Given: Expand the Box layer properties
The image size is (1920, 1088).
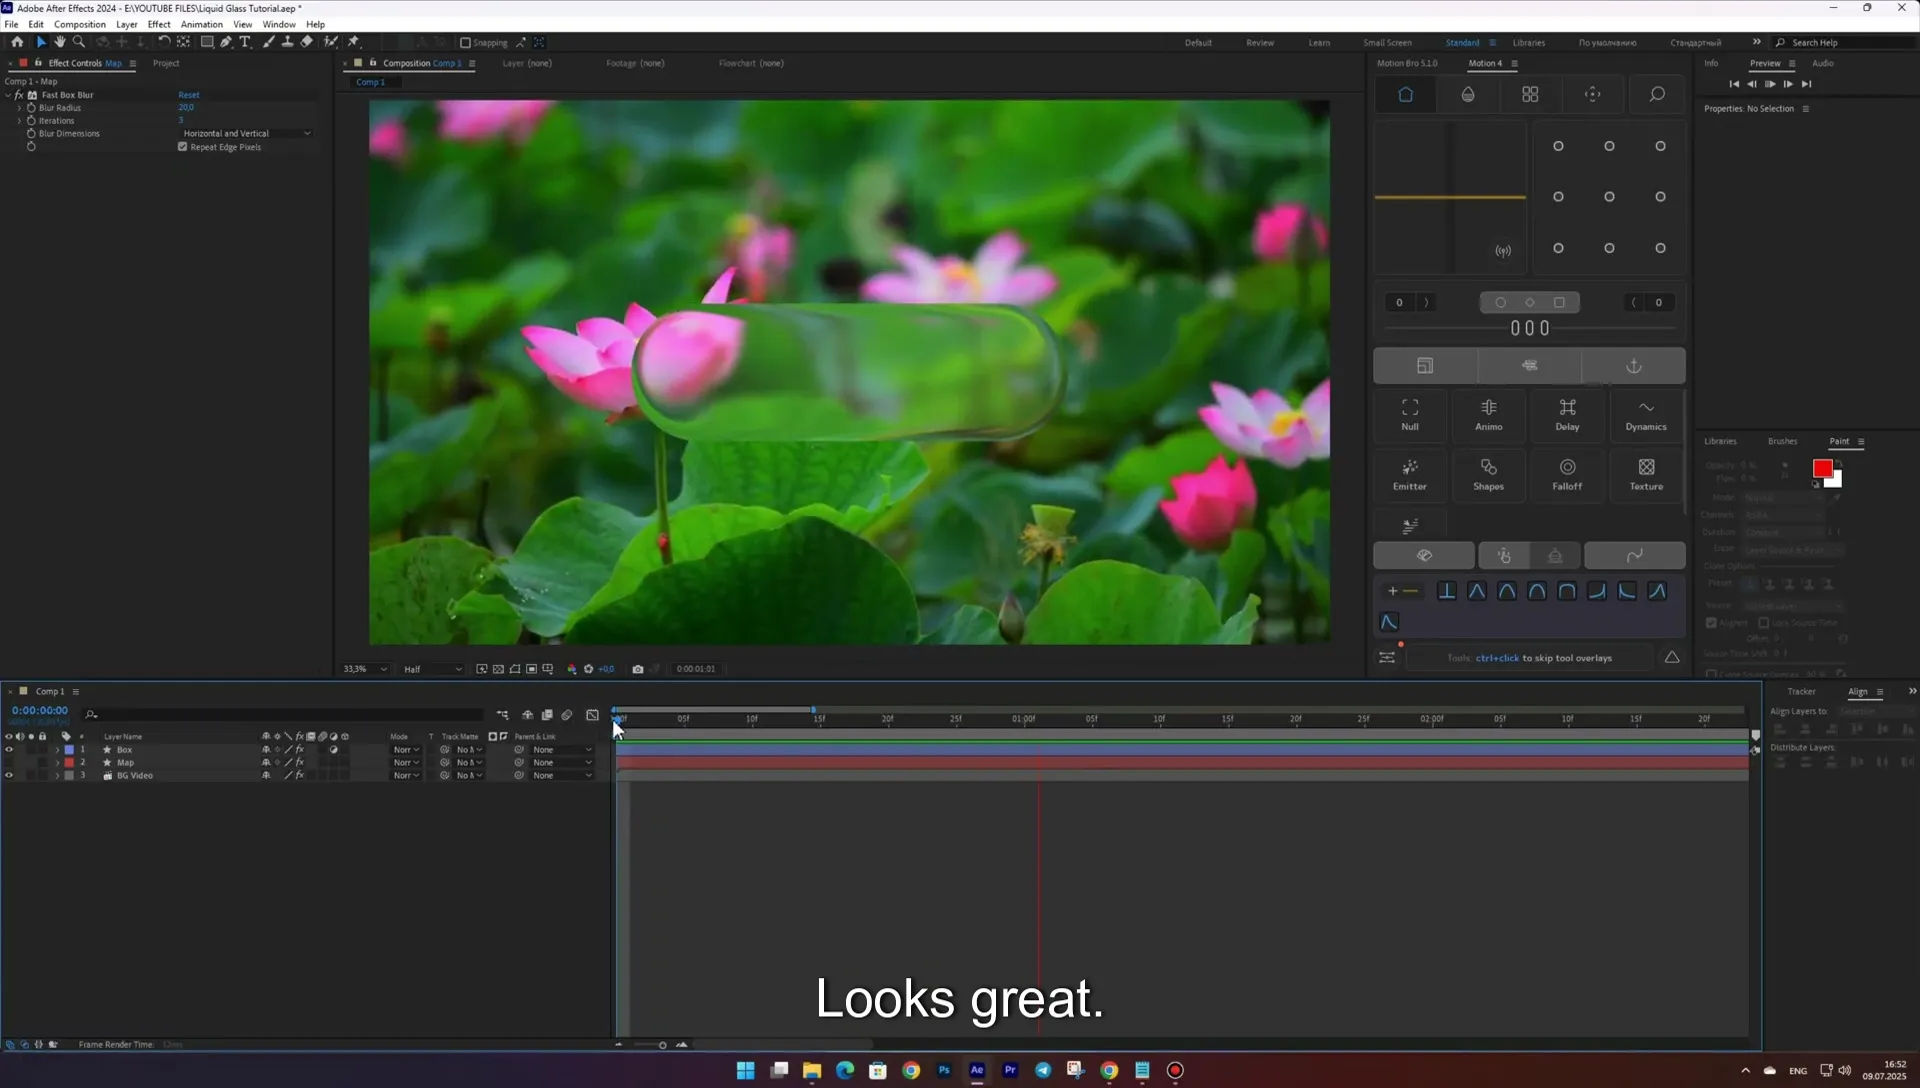Looking at the screenshot, I should (x=57, y=750).
